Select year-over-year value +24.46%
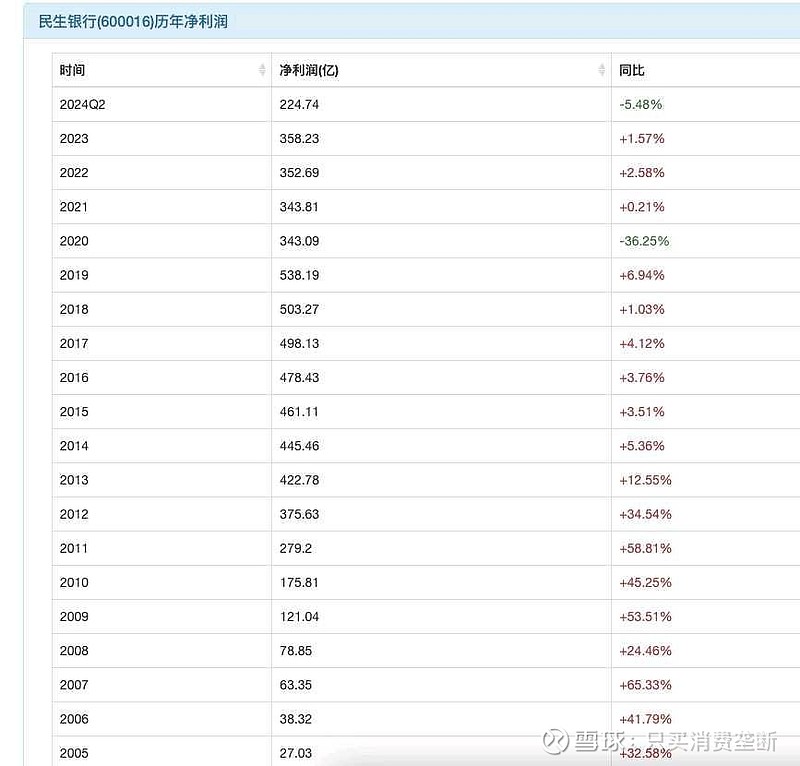This screenshot has height=766, width=800. tap(645, 652)
